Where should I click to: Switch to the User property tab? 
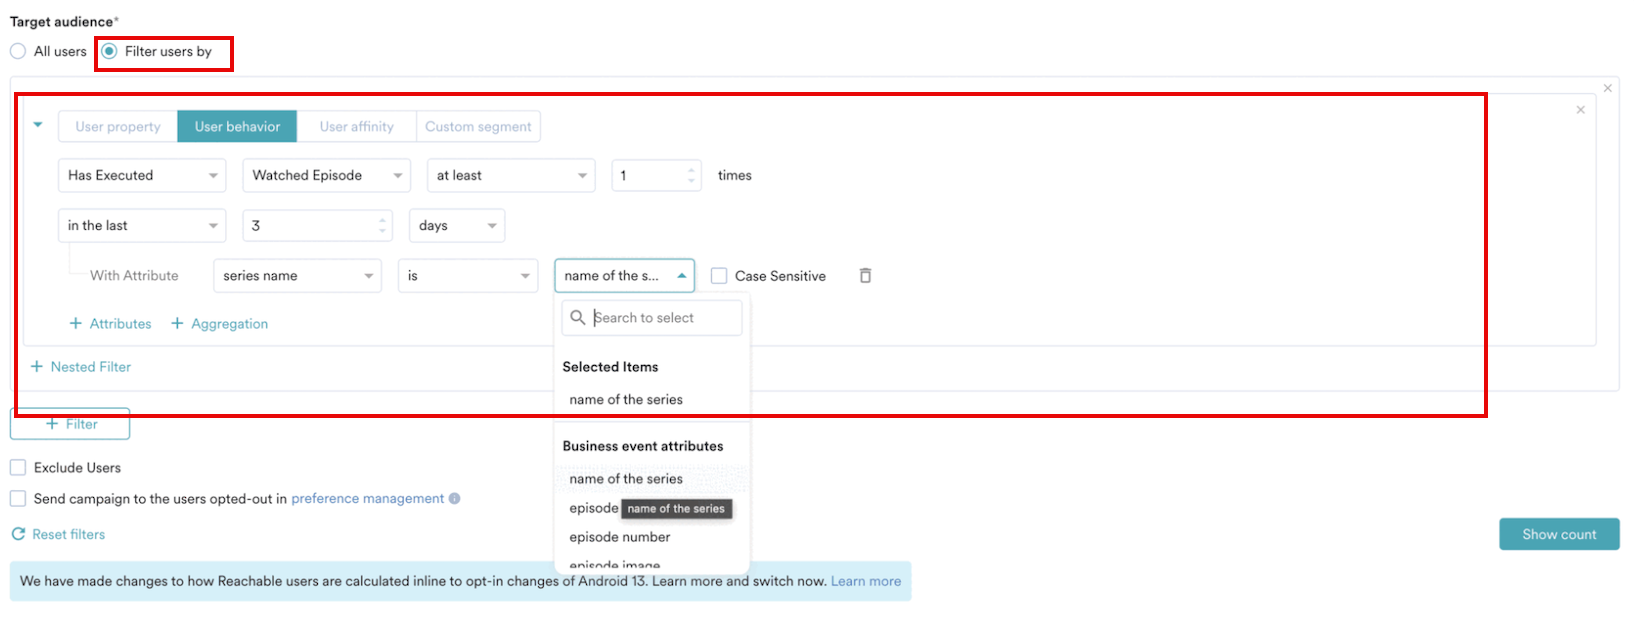point(118,127)
